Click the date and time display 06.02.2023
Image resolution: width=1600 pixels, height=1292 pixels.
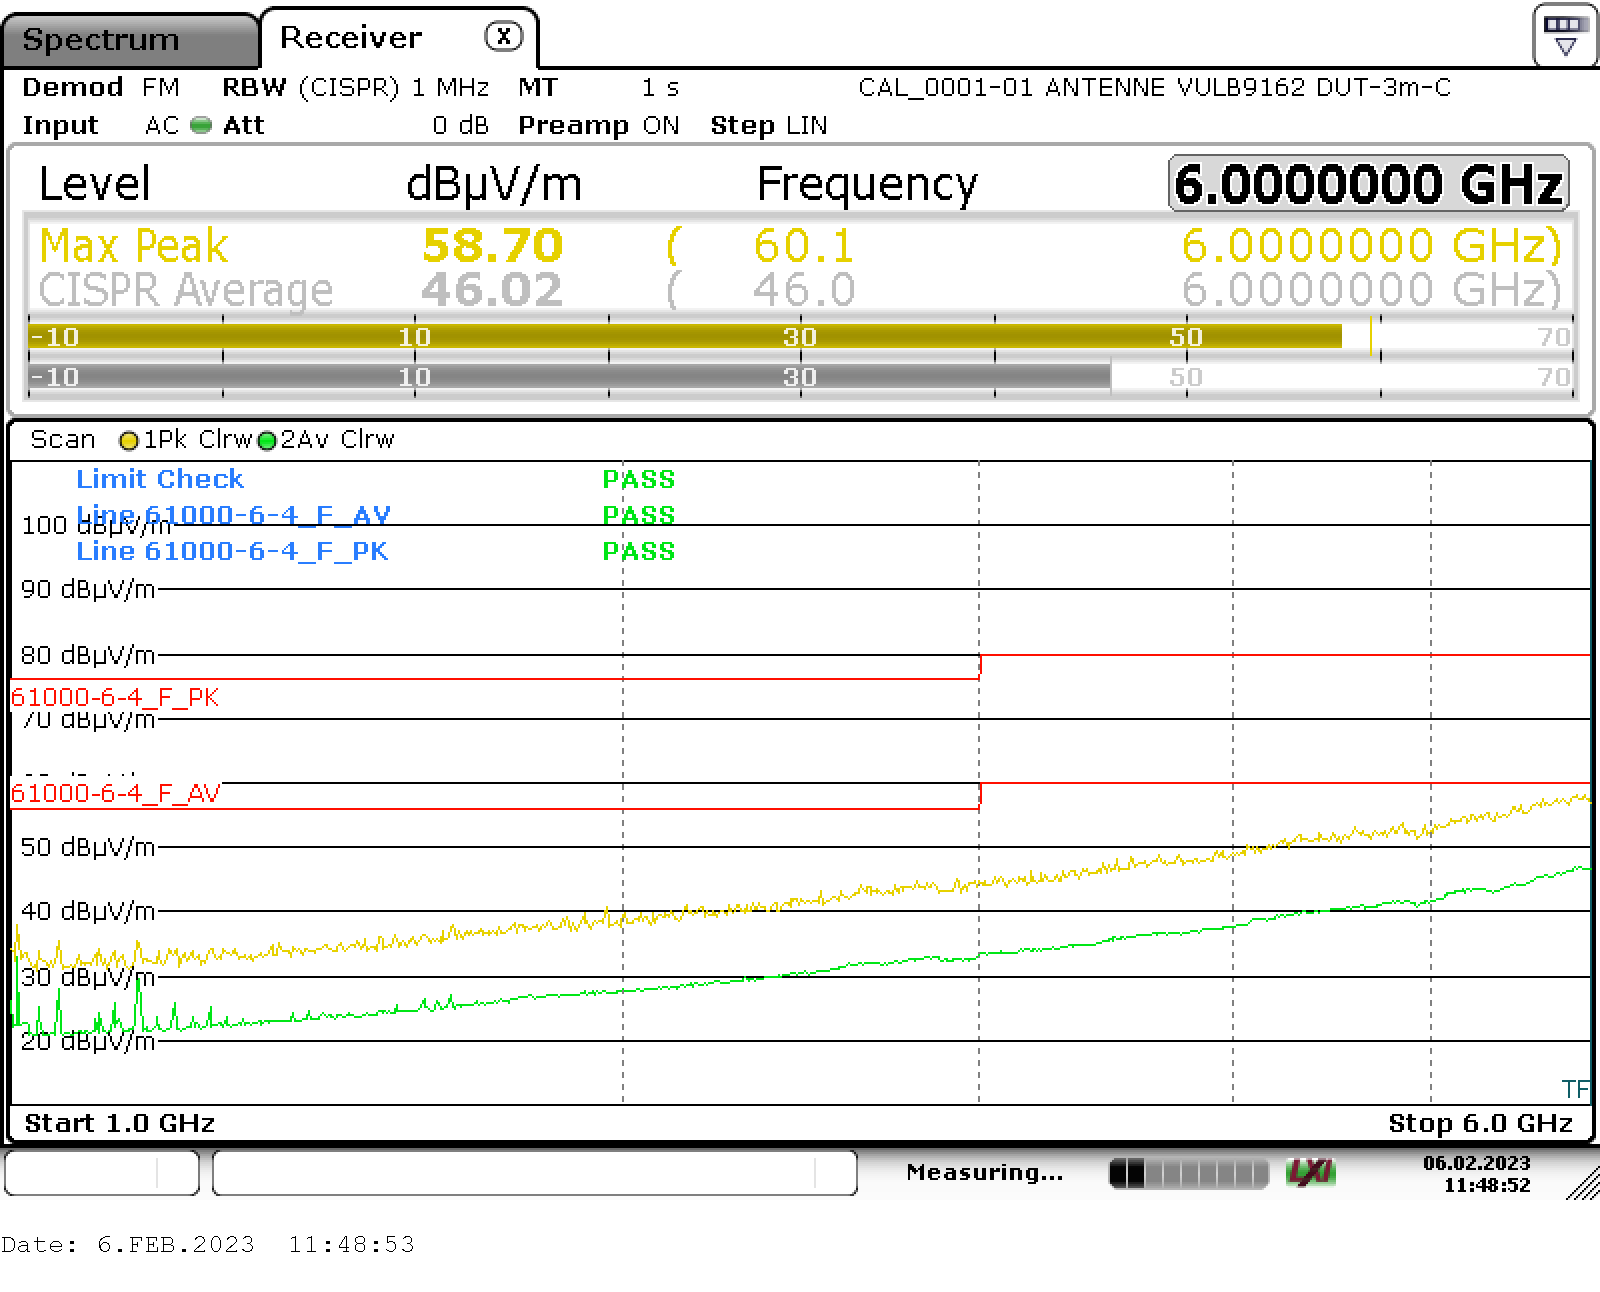(x=1477, y=1174)
